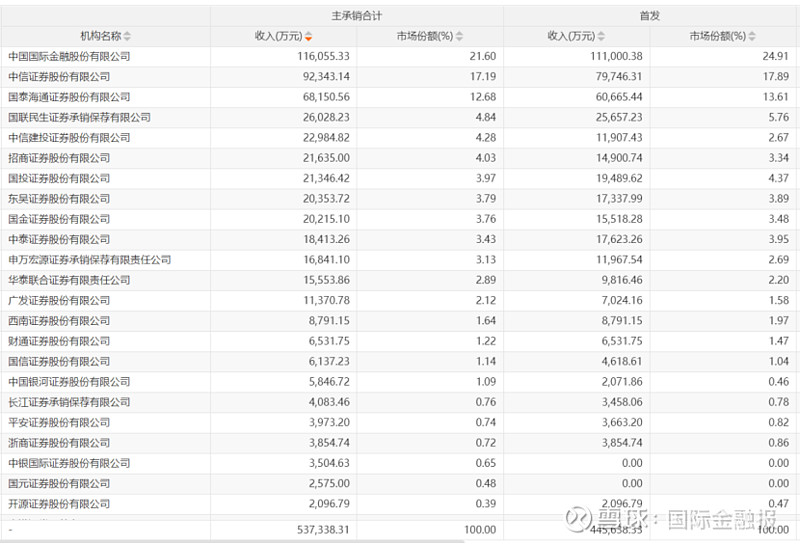Click IPO market share value 4.37
800x544 pixels.
pos(779,179)
